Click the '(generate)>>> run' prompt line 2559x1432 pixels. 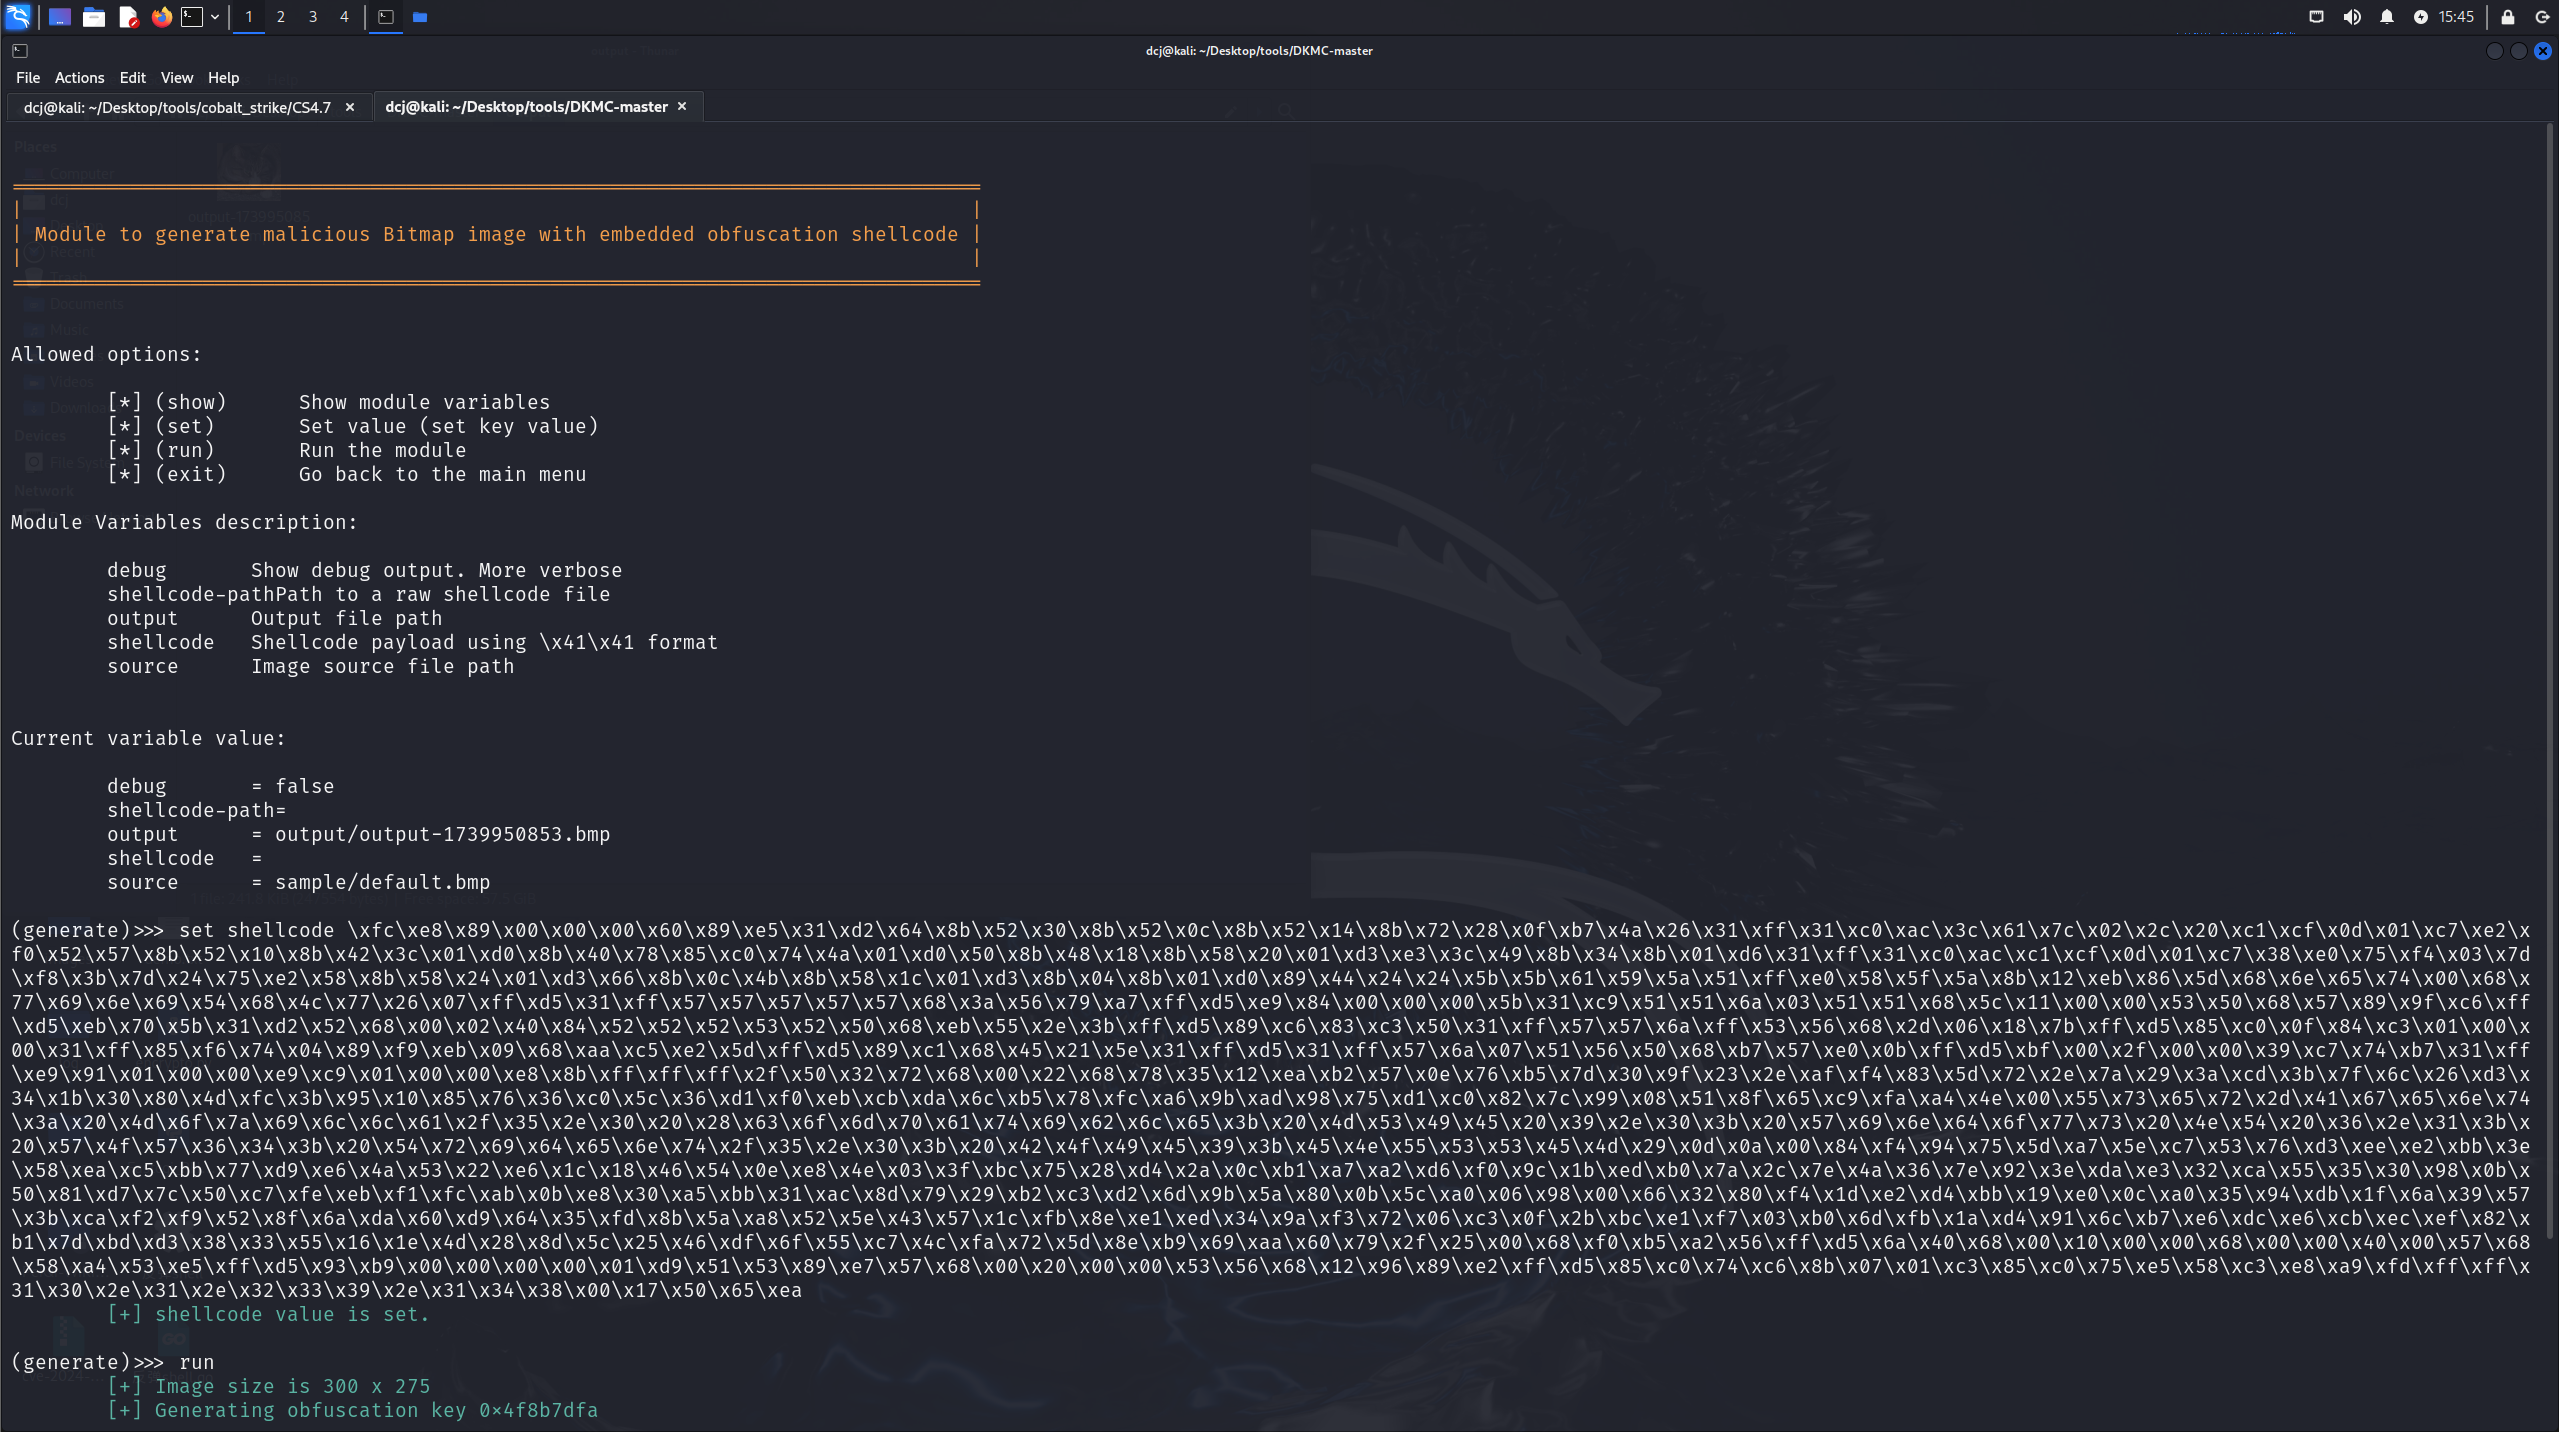(113, 1363)
